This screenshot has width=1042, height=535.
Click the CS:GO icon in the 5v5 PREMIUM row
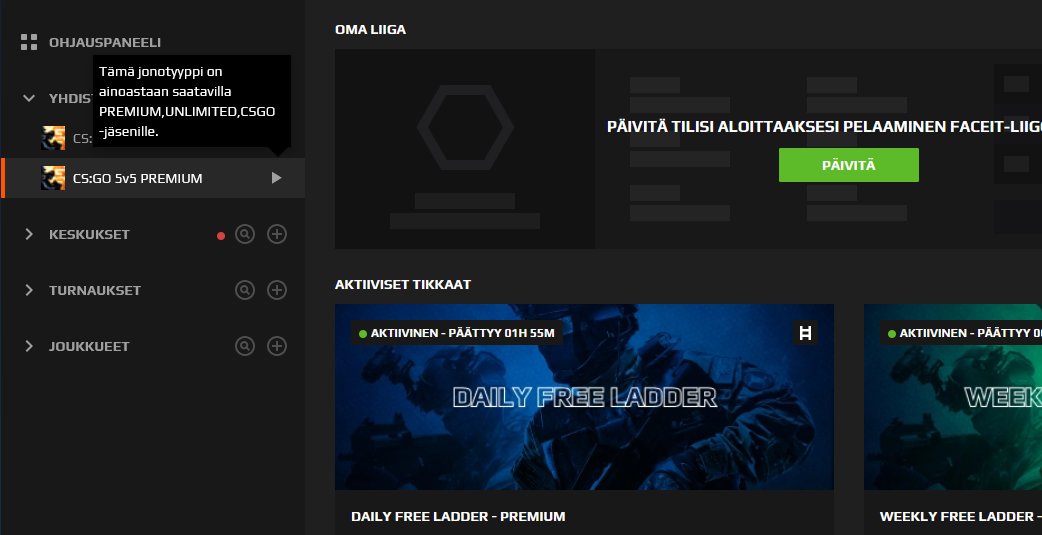click(x=53, y=178)
